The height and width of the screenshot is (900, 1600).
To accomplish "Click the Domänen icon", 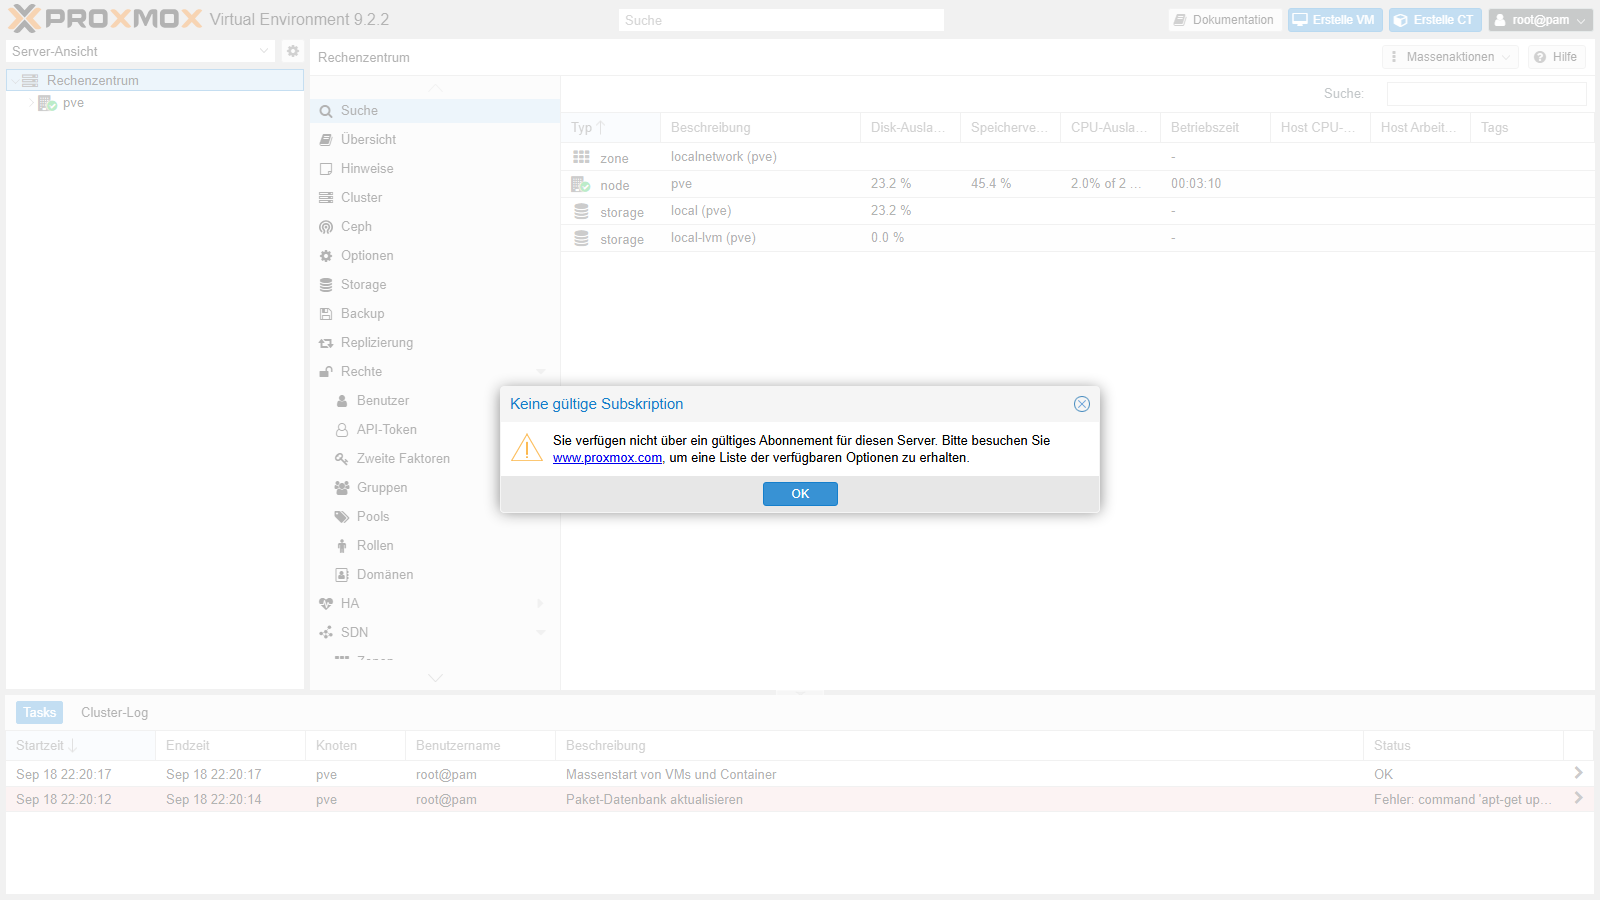I will pos(342,575).
